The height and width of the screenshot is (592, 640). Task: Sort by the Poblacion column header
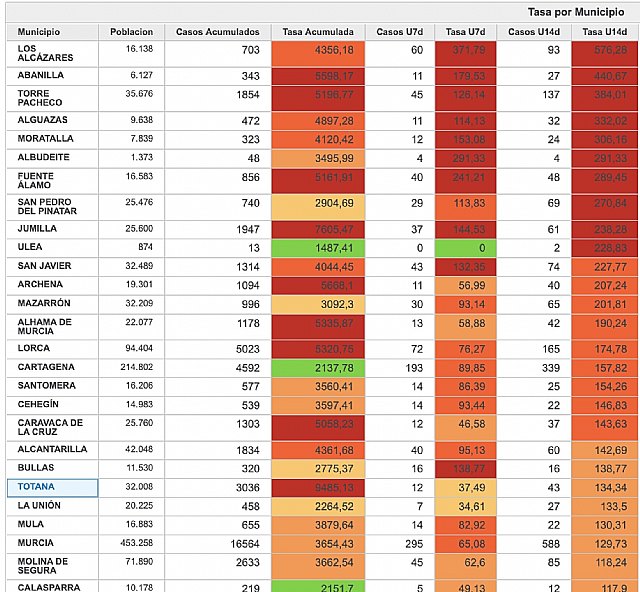[133, 32]
